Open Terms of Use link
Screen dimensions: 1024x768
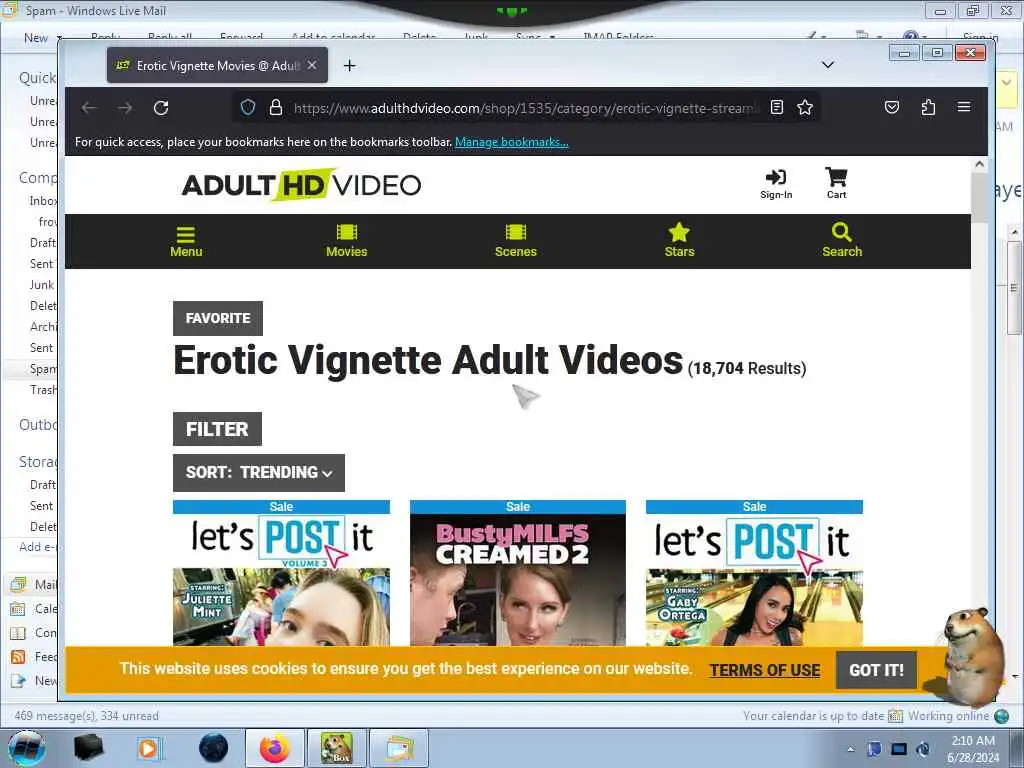(x=765, y=670)
